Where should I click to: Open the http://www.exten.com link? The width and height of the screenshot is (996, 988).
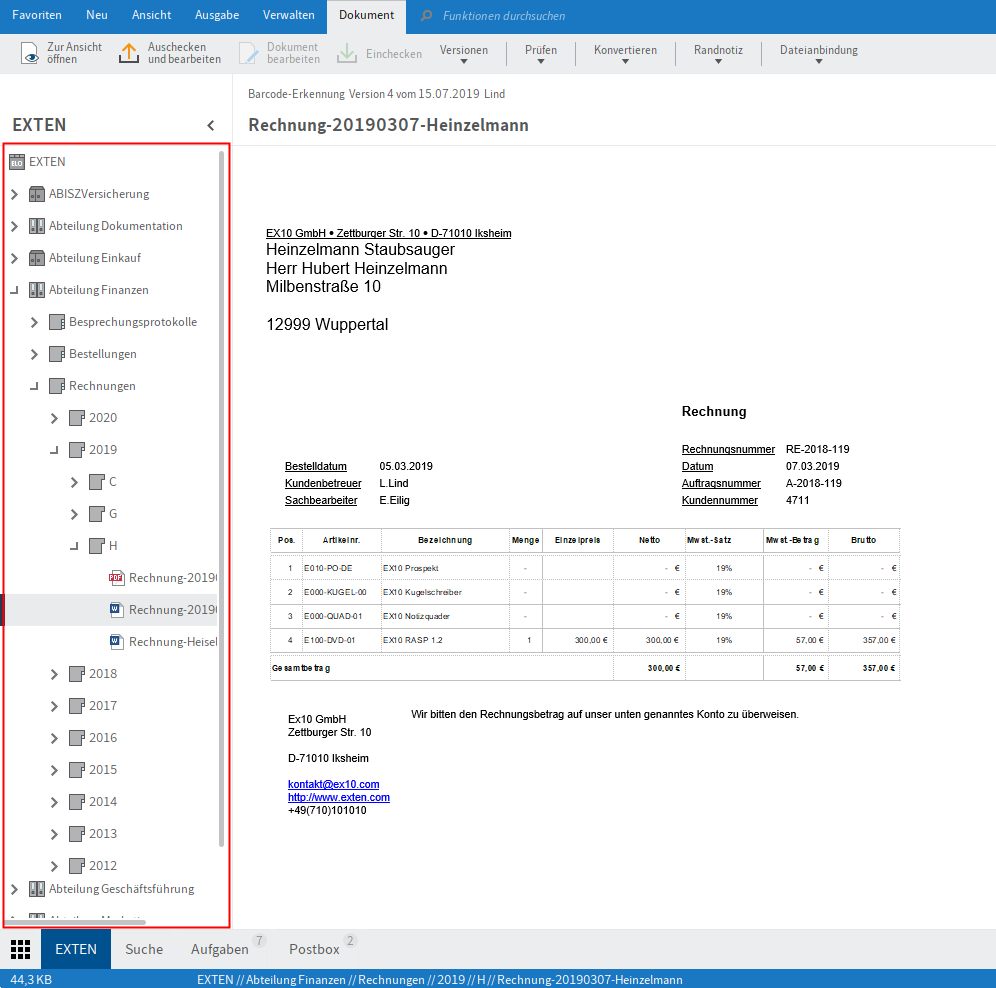[338, 797]
